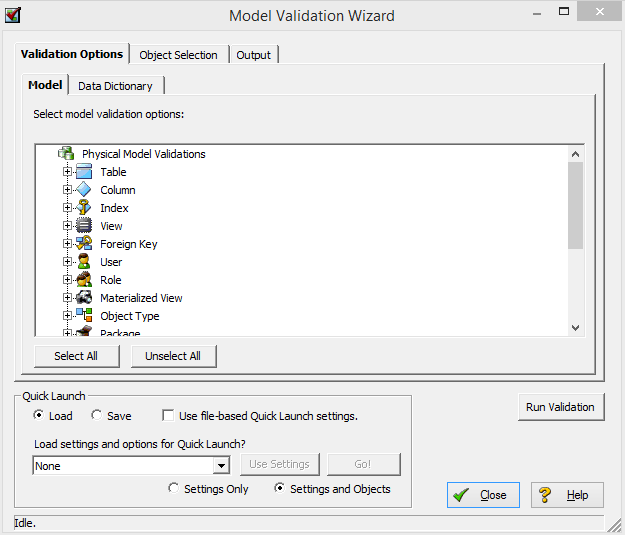Click the User person icon

point(84,262)
